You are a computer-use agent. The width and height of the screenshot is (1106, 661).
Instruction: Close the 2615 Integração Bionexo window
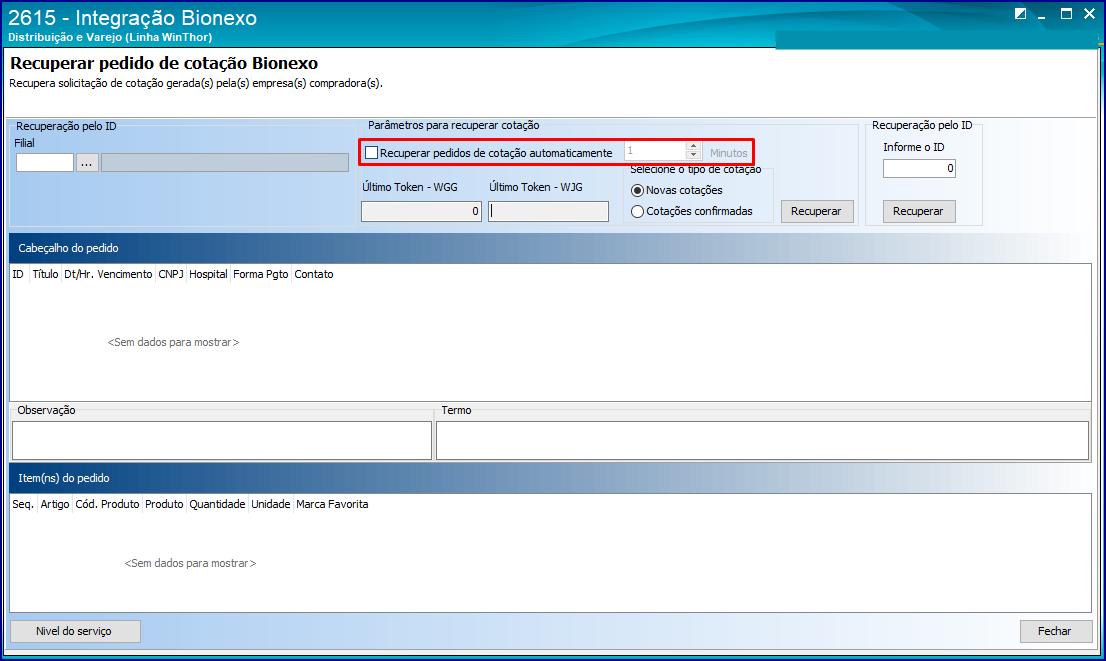click(x=1090, y=14)
